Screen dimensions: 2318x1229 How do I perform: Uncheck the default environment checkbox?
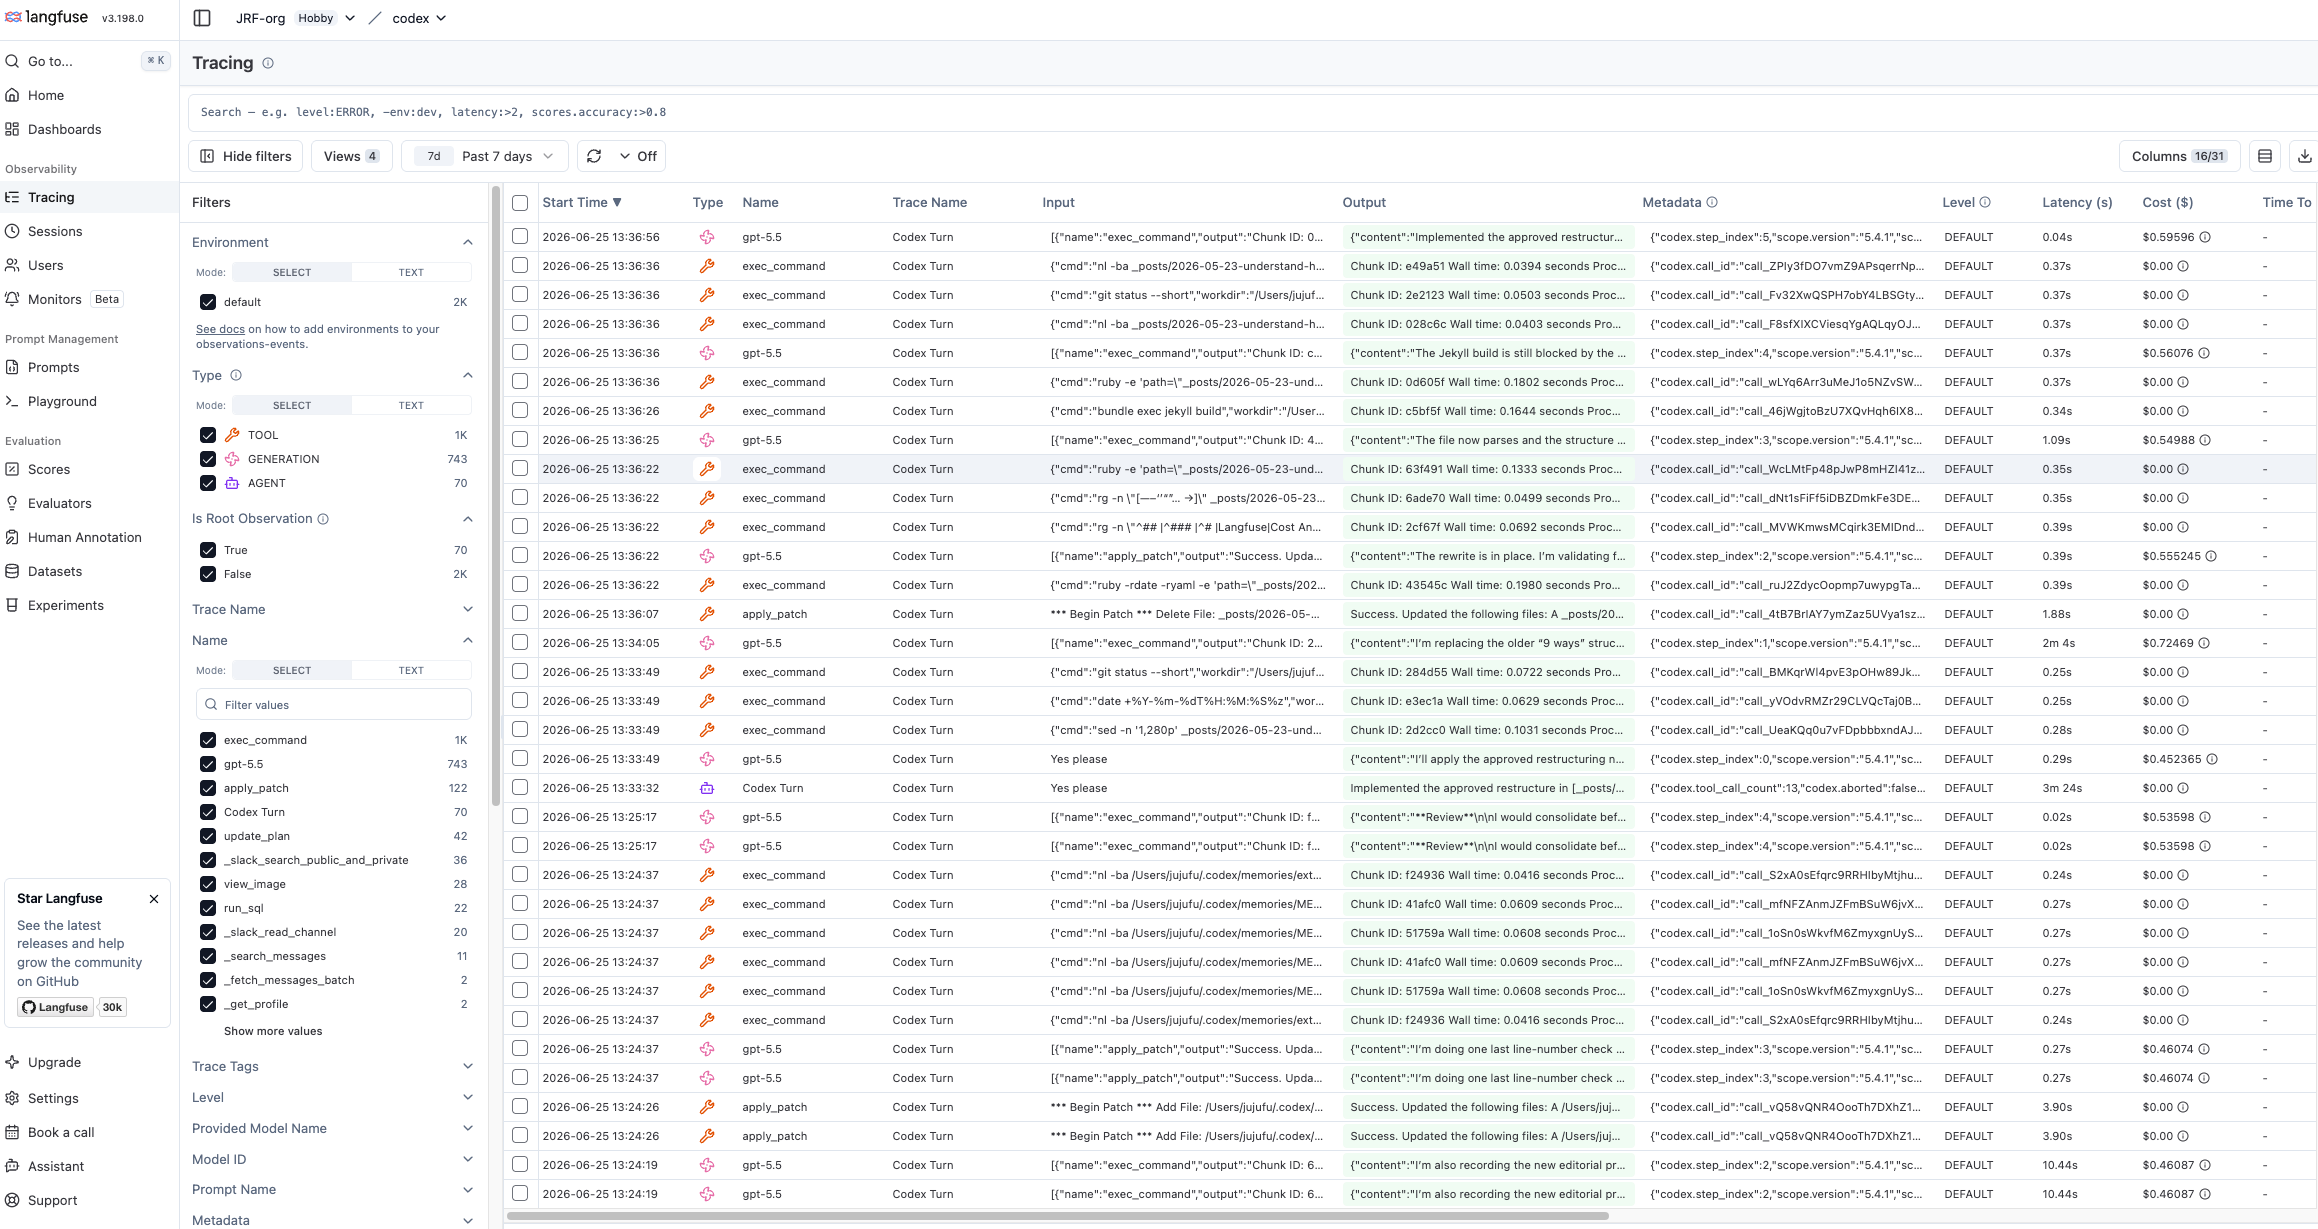208,302
